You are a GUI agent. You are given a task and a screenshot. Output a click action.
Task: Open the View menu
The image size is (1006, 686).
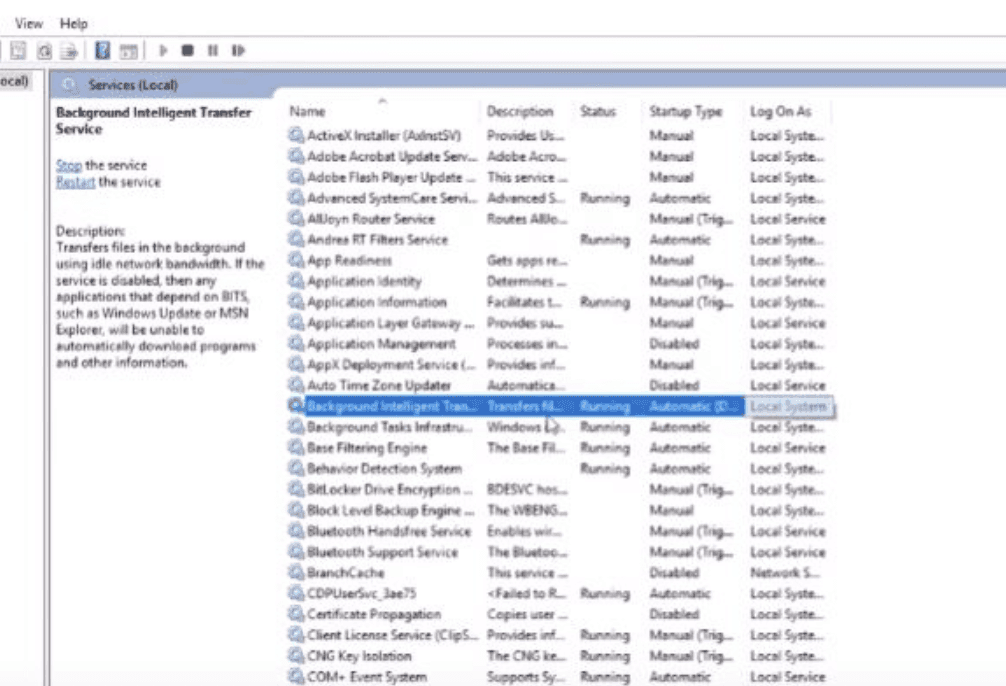click(29, 24)
